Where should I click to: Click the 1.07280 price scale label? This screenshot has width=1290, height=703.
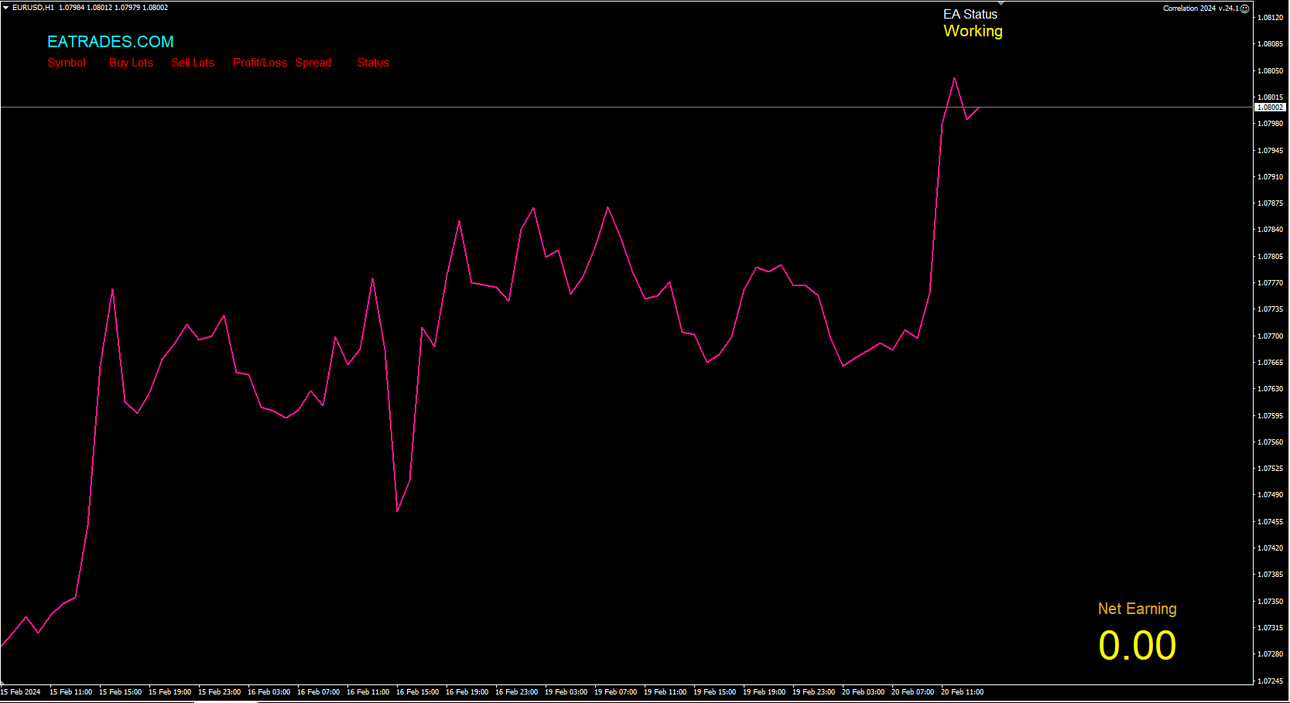pyautogui.click(x=1271, y=654)
